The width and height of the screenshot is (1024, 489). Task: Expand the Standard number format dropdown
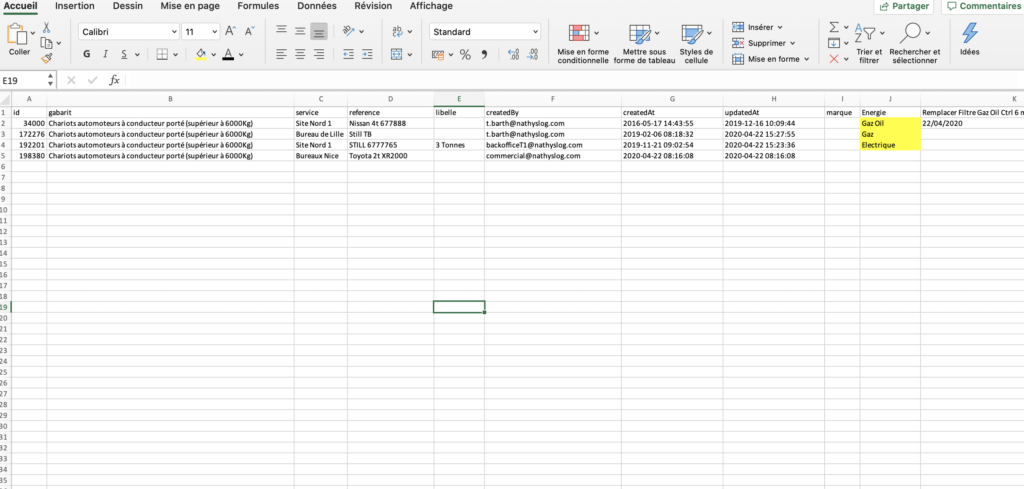point(484,31)
